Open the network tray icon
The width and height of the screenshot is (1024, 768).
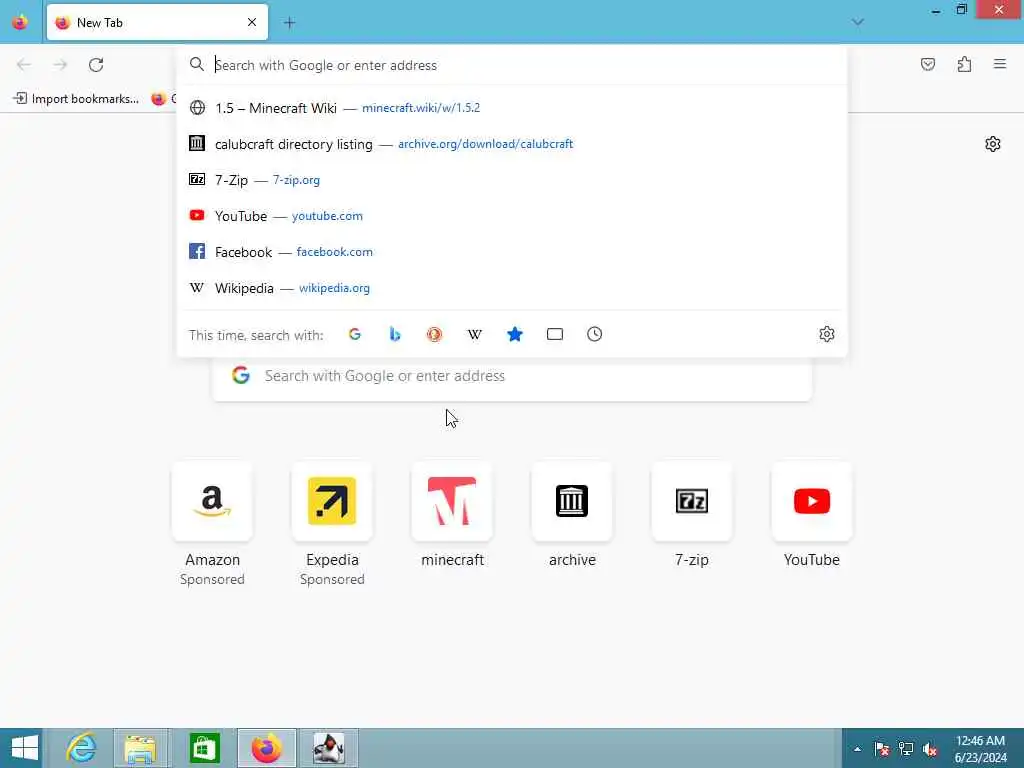(906, 749)
